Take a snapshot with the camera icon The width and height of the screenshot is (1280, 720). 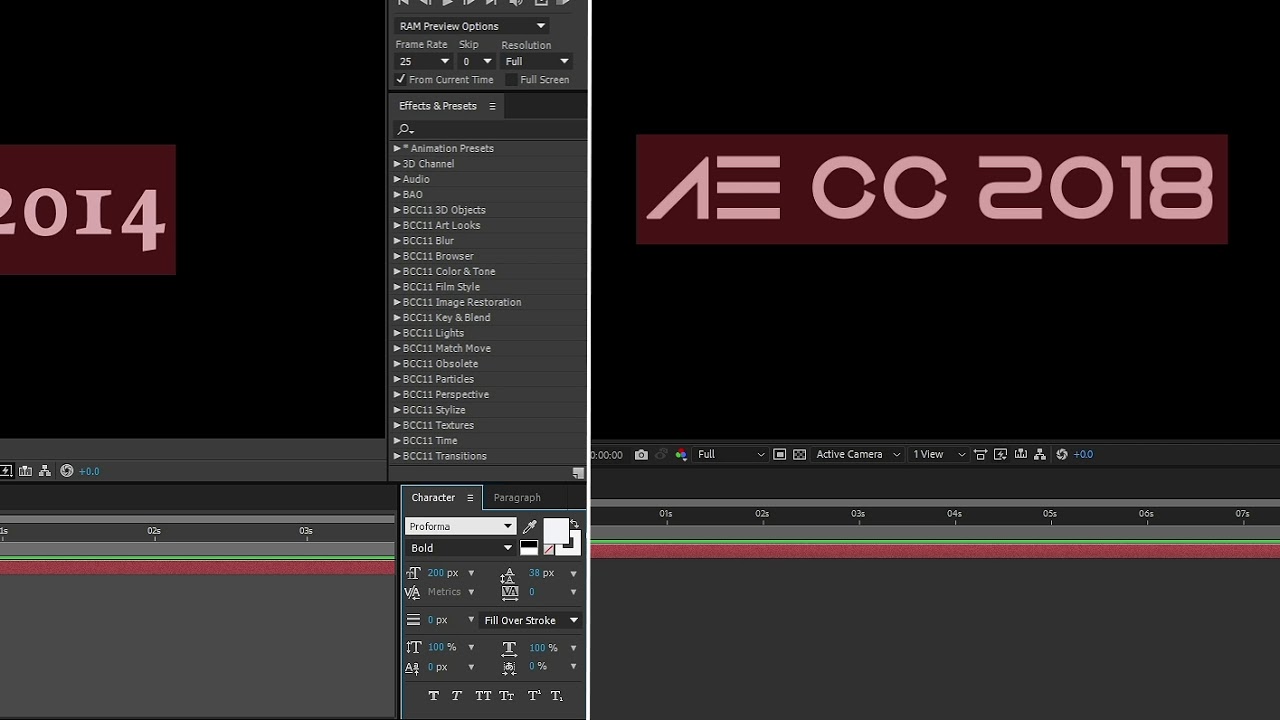click(x=641, y=454)
